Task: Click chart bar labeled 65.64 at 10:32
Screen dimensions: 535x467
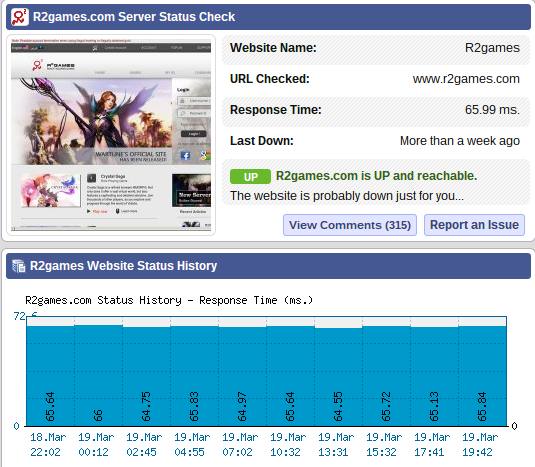Action: tap(290, 376)
